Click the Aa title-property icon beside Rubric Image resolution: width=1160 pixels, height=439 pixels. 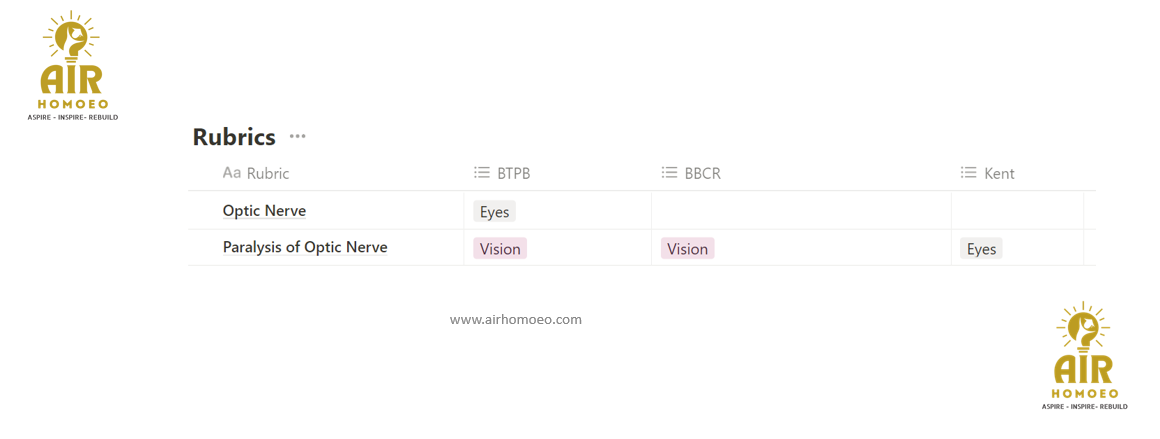232,173
